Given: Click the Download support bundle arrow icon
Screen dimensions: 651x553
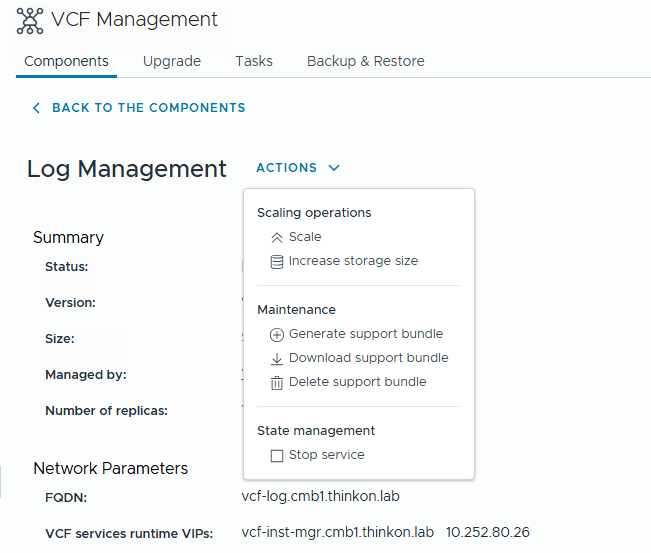Looking at the screenshot, I should pyautogui.click(x=277, y=359).
